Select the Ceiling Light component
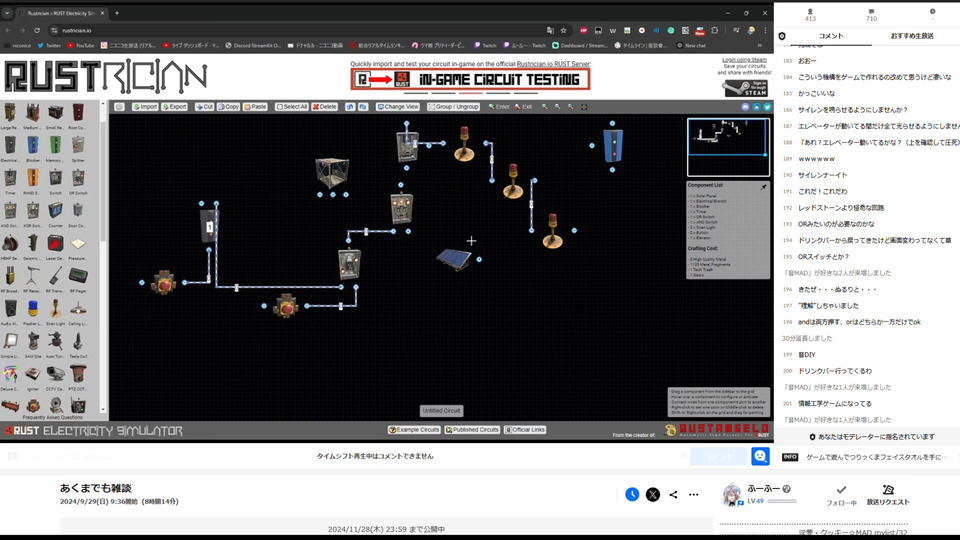 click(78, 310)
